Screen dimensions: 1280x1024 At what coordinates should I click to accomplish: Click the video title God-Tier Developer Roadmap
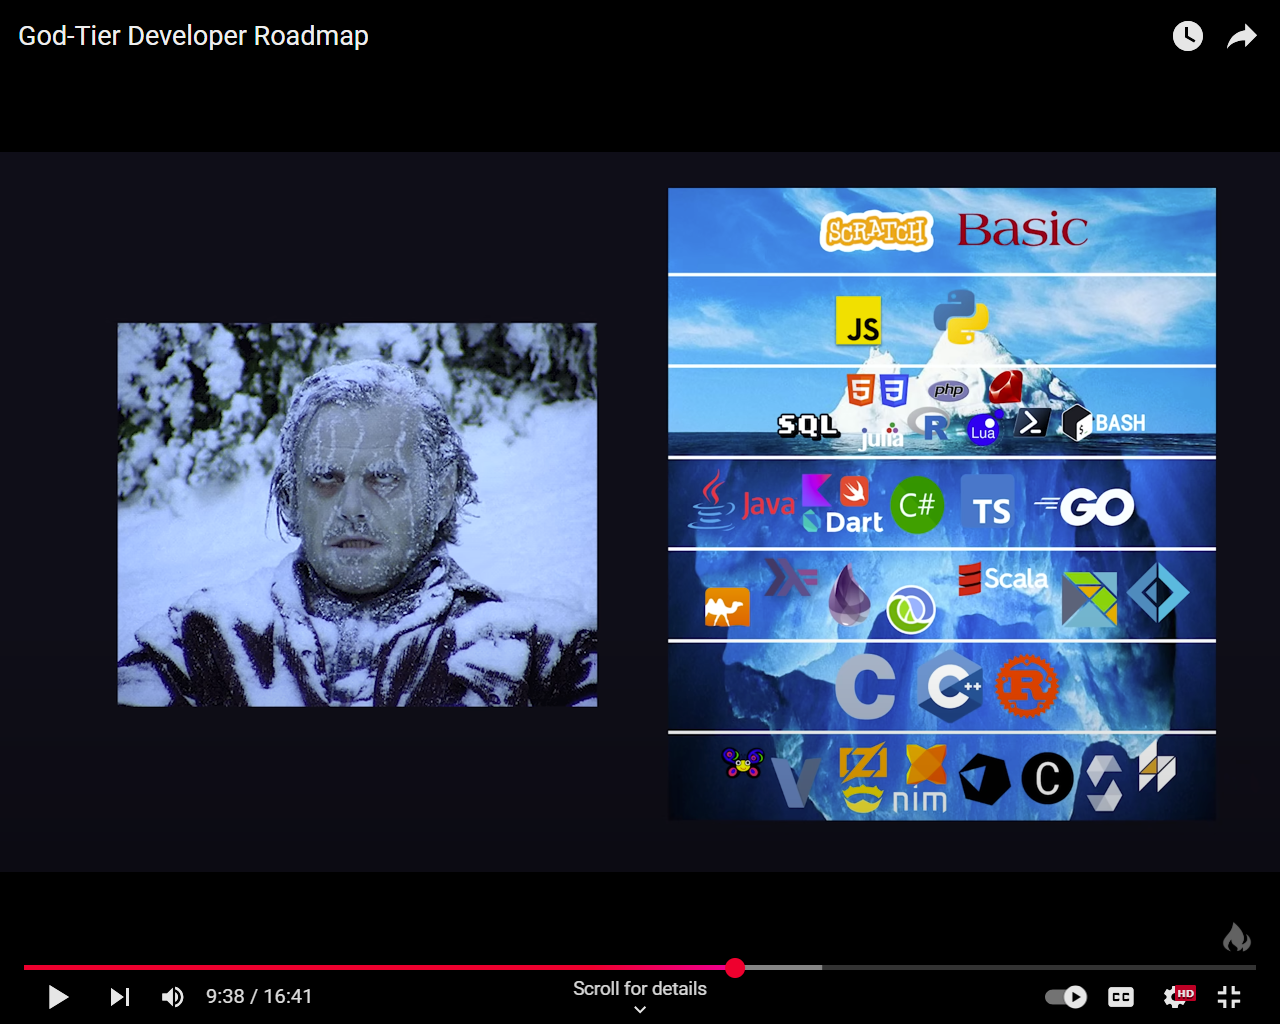[193, 36]
